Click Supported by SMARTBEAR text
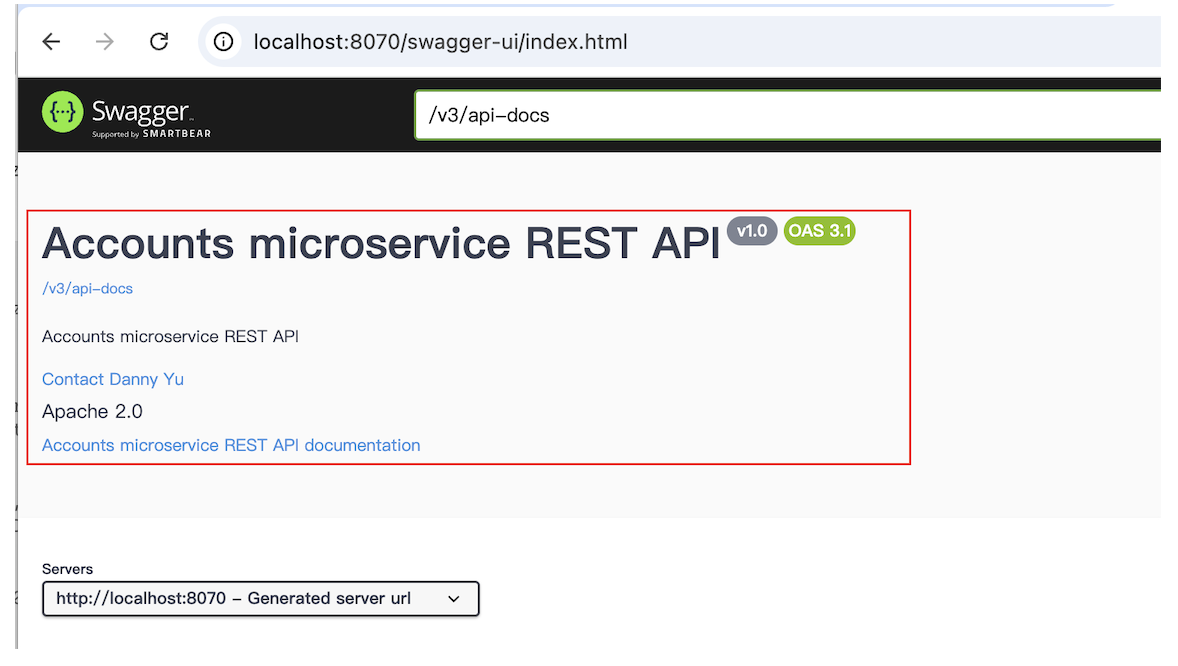Image resolution: width=1178 pixels, height=666 pixels. (x=152, y=134)
